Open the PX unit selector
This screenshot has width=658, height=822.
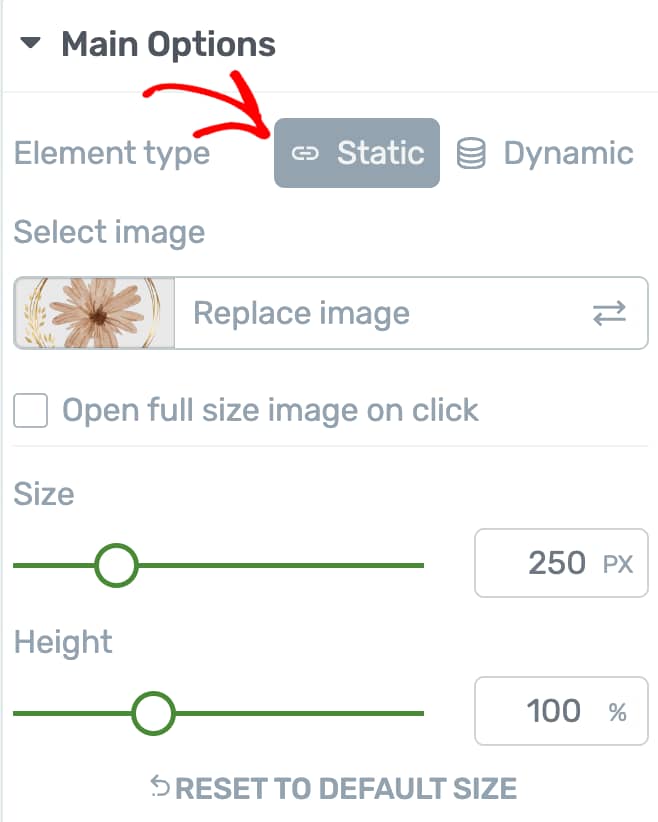pyautogui.click(x=618, y=564)
